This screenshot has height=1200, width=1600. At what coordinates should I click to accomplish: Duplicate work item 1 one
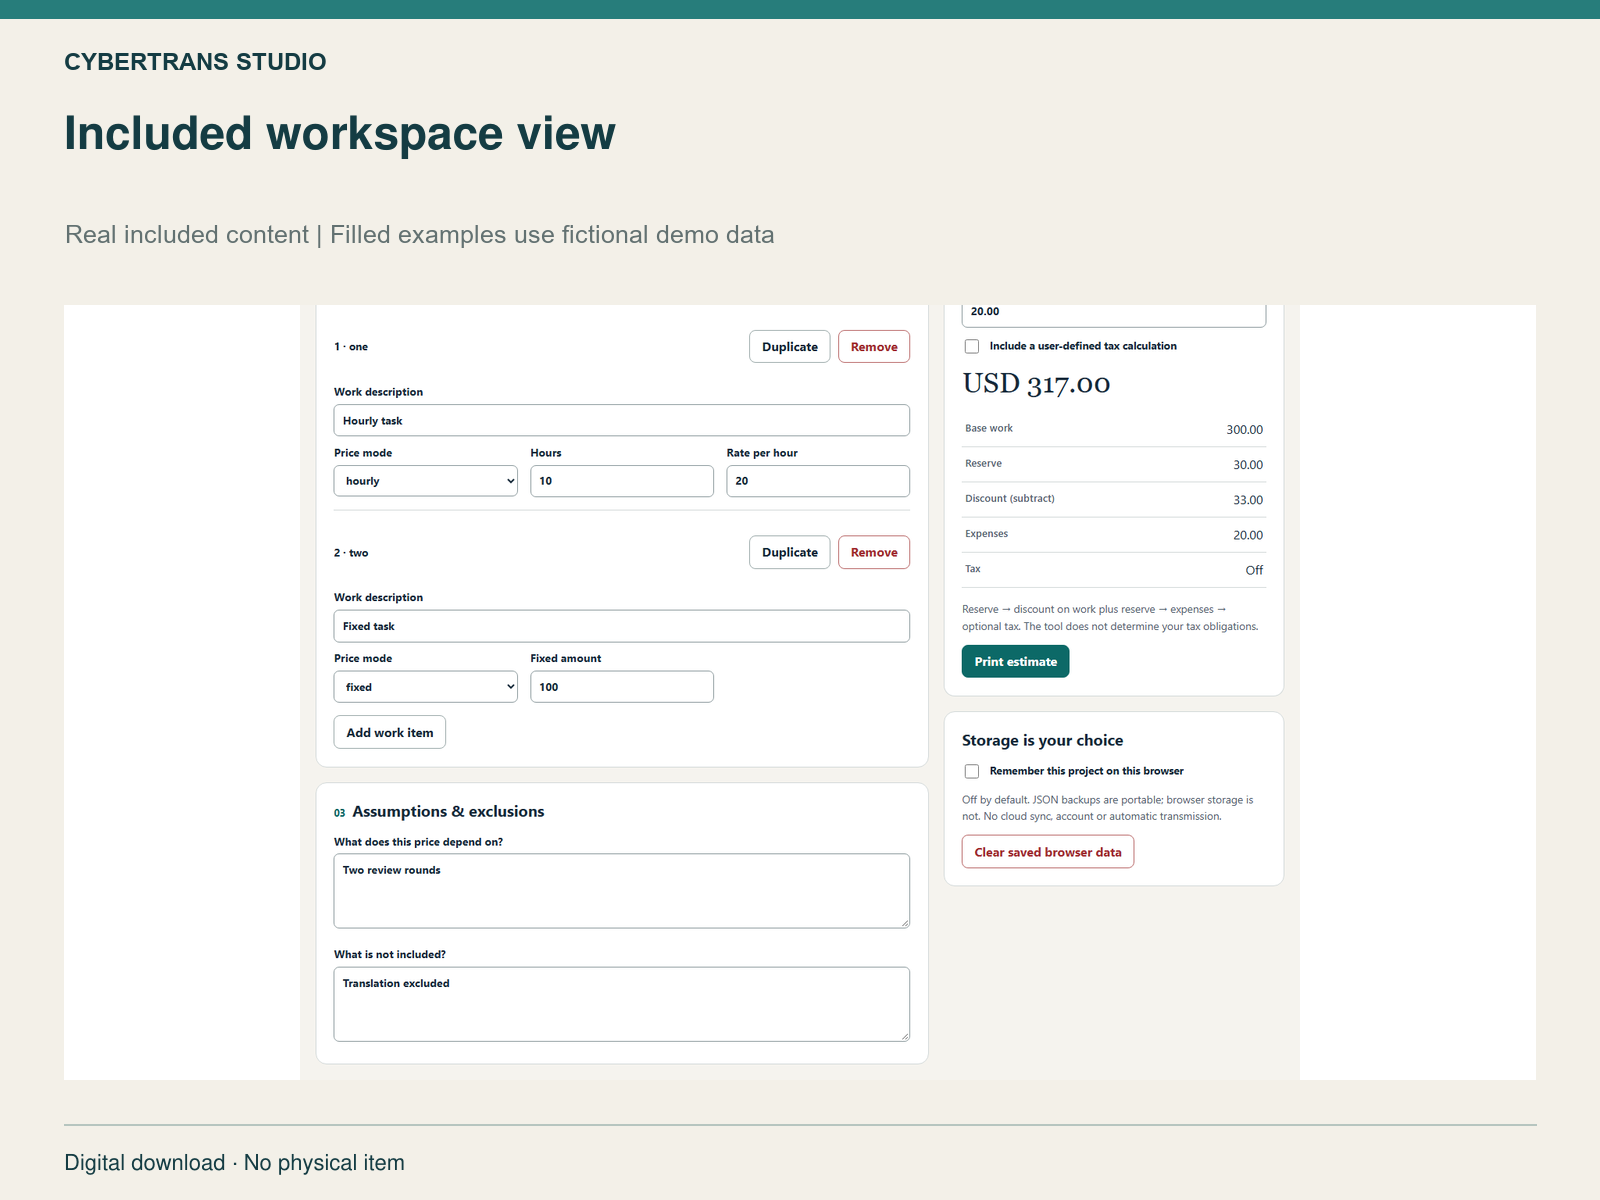[x=789, y=347]
